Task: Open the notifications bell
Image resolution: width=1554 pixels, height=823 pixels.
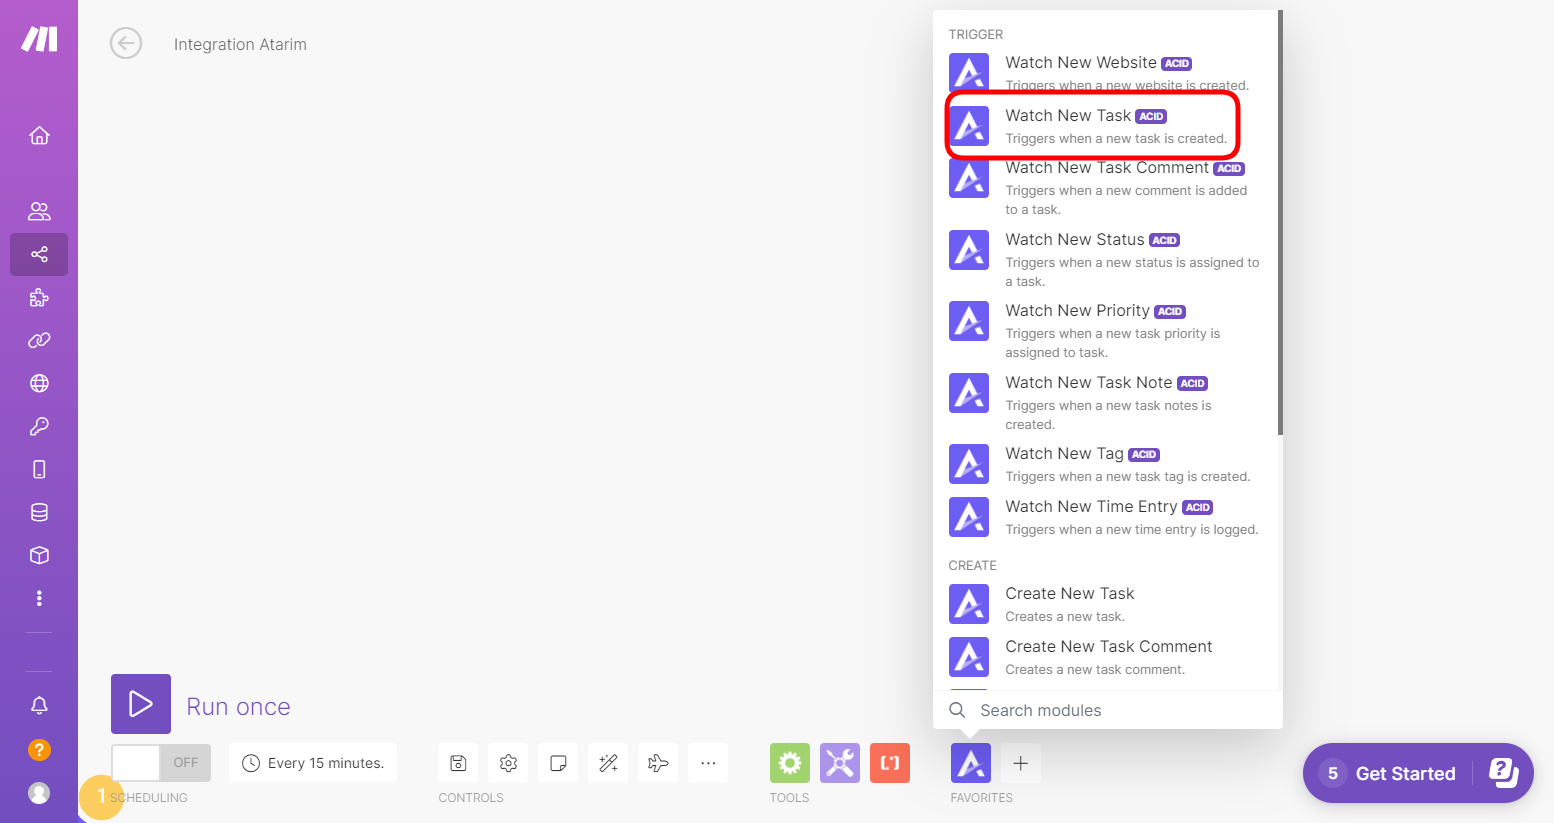Action: click(x=39, y=705)
